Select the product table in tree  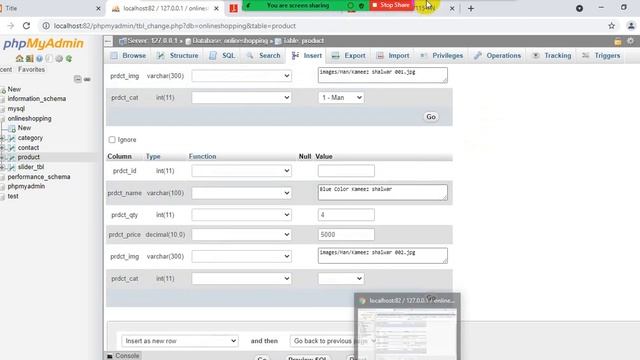[29, 157]
